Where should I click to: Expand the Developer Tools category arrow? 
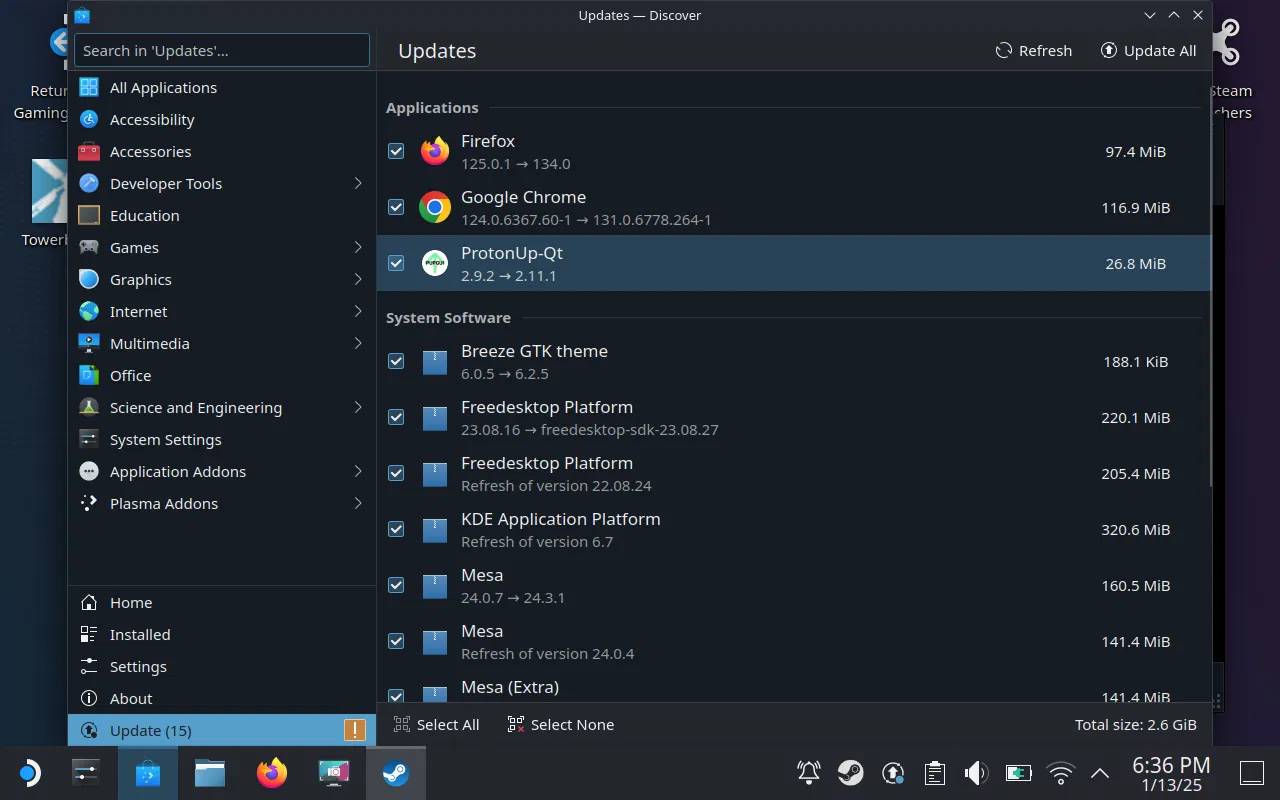click(x=358, y=184)
